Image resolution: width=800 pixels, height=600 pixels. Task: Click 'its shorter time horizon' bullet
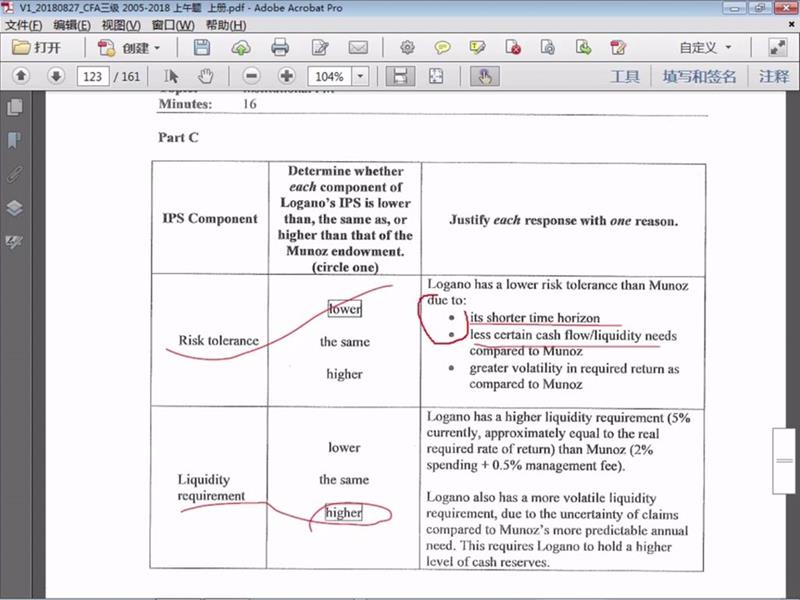point(535,318)
